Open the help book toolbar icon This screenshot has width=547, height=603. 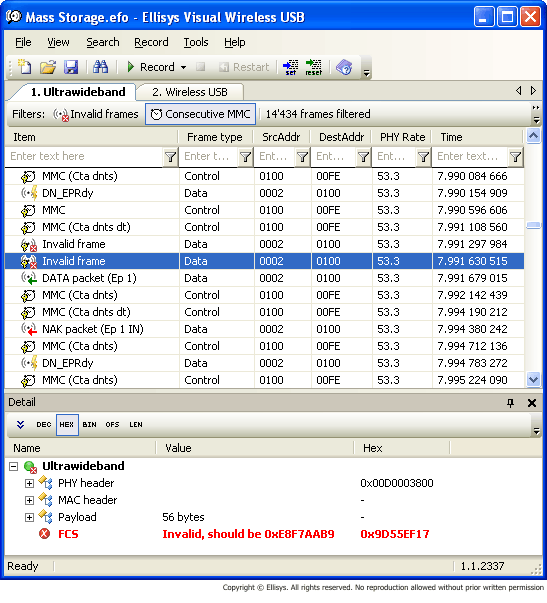point(344,67)
